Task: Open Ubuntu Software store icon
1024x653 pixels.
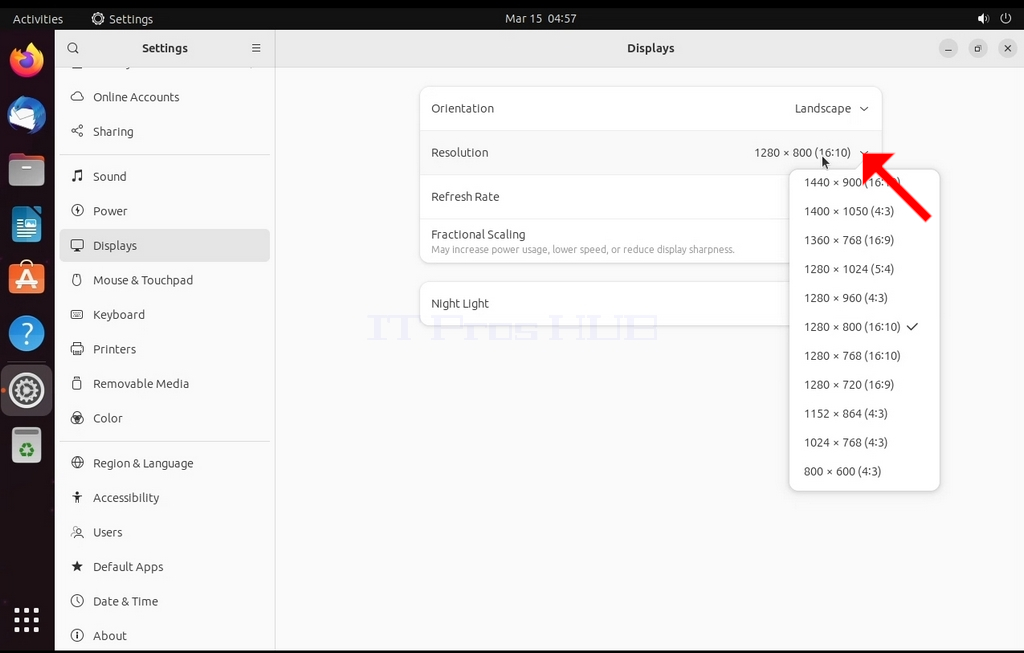Action: (x=27, y=278)
